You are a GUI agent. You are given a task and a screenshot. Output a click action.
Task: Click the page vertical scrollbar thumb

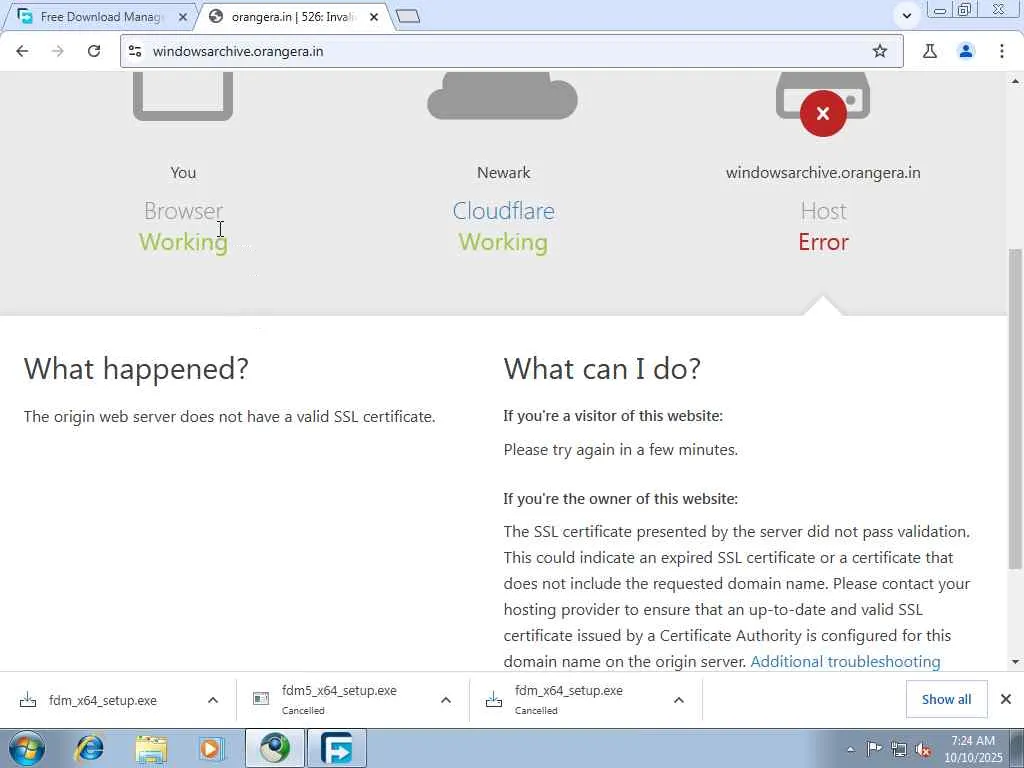[1015, 409]
